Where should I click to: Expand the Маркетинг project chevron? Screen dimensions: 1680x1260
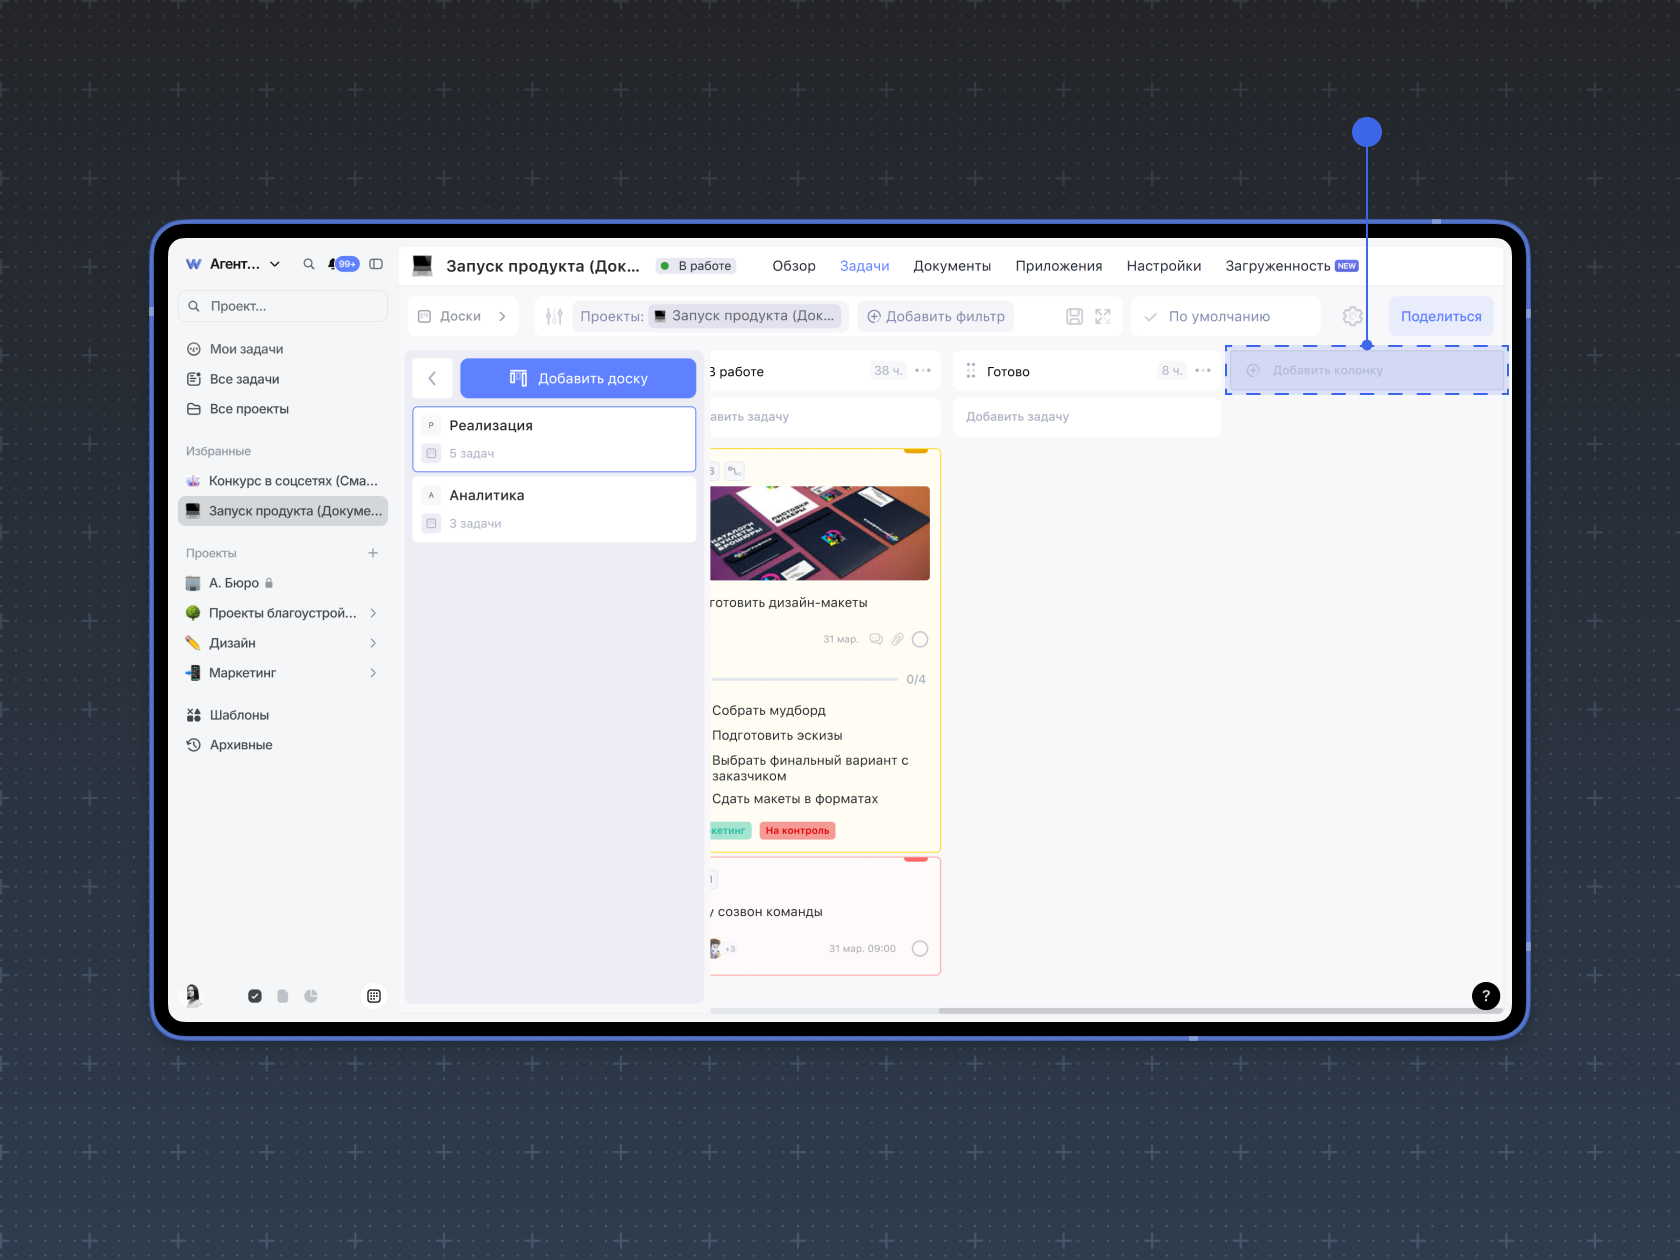[x=373, y=673]
